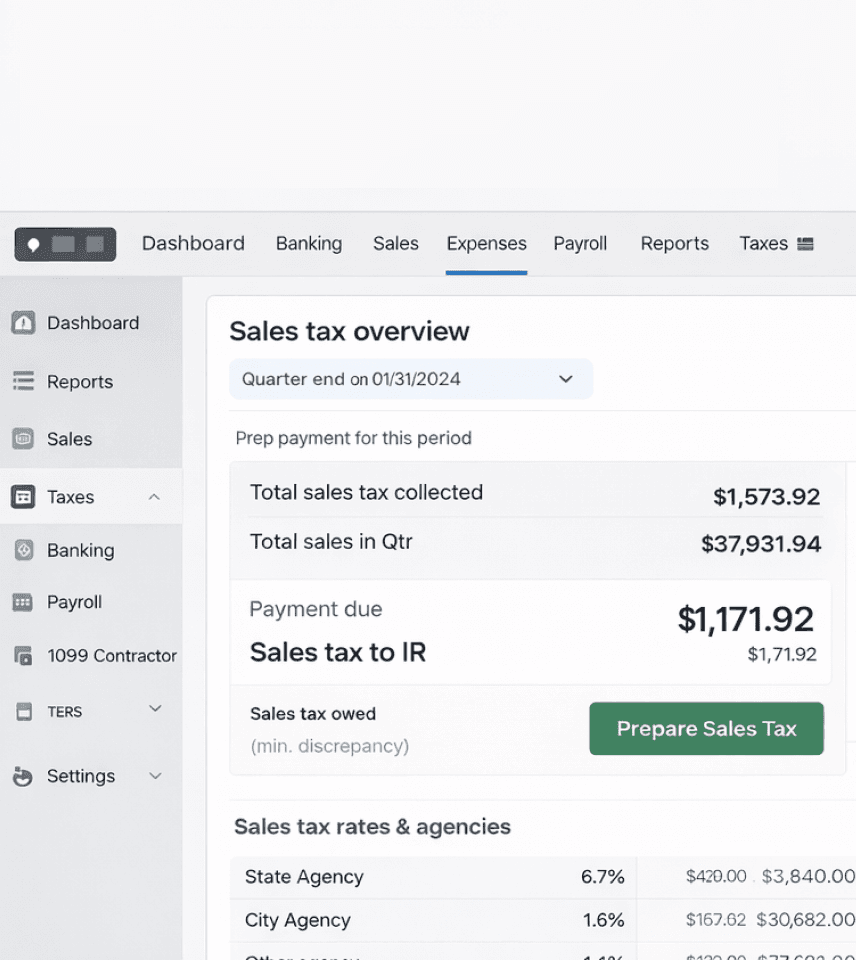856x960 pixels.
Task: Click the Taxes calendar icon in sidebar
Action: [23, 497]
